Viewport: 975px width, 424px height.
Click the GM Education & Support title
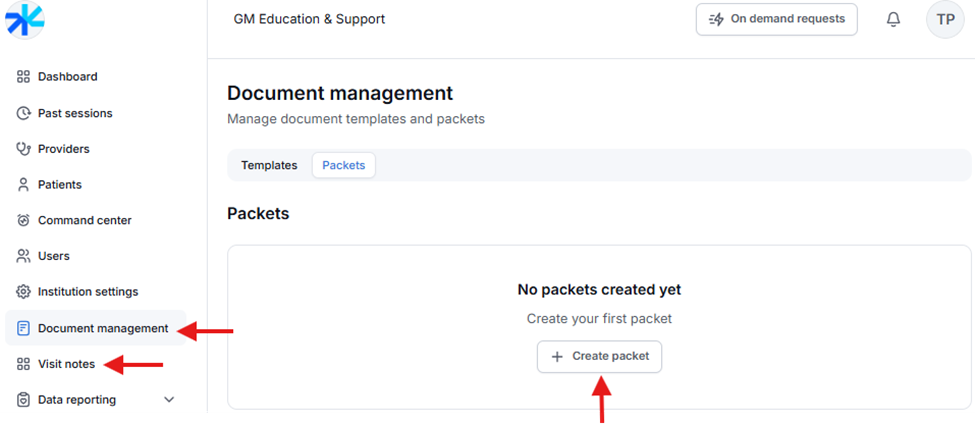click(x=309, y=19)
